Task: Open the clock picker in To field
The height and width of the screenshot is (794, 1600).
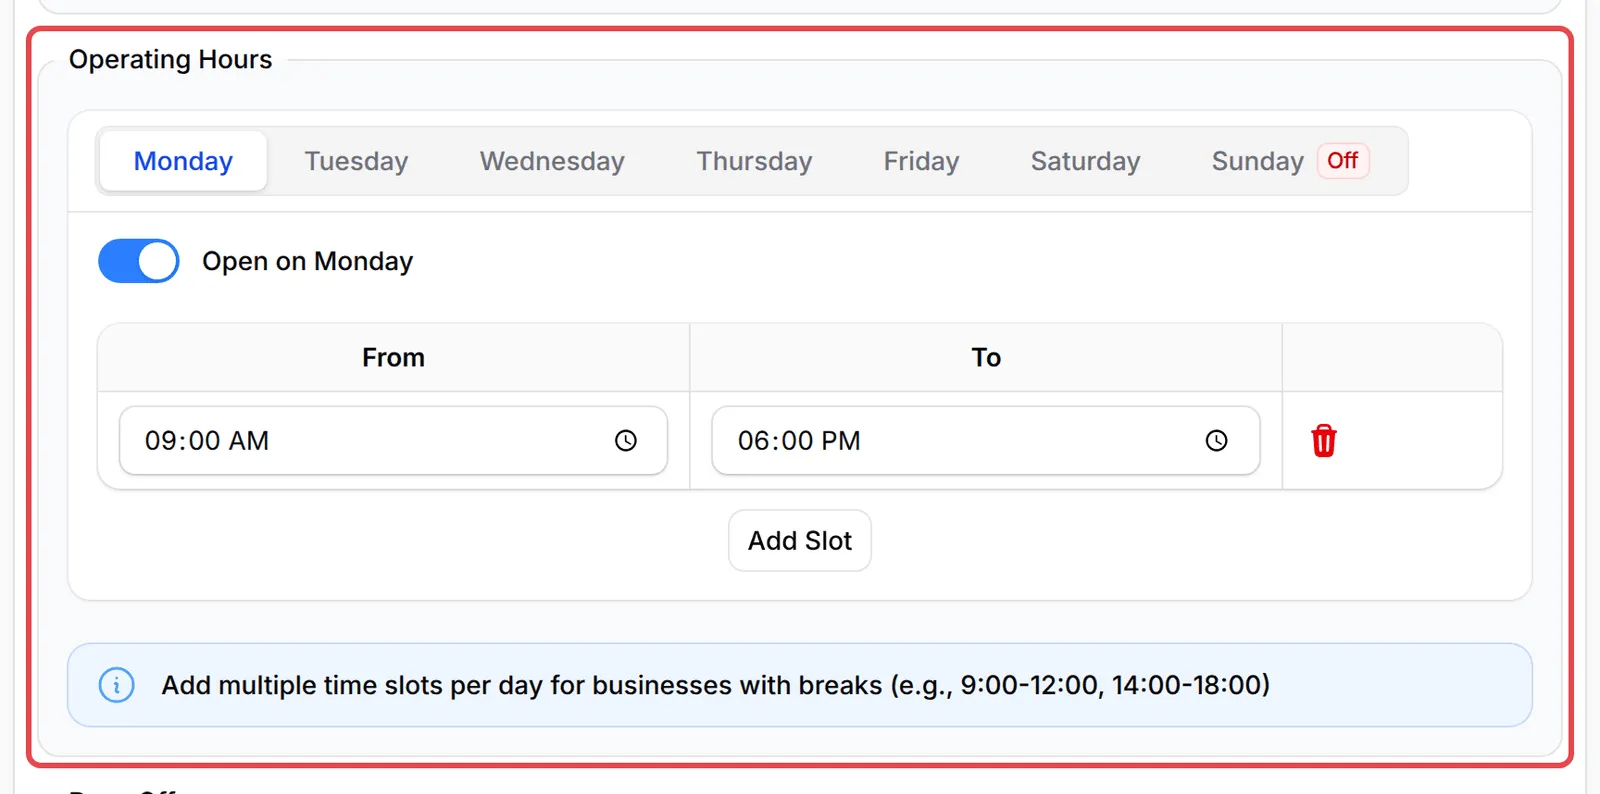Action: click(1216, 440)
